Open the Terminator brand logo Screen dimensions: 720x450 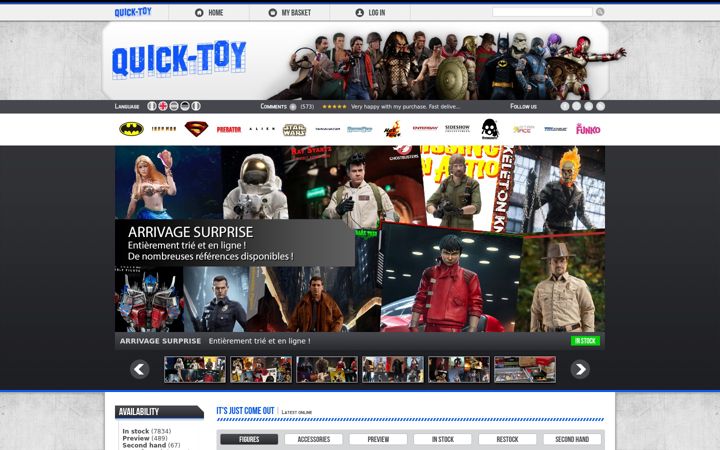click(x=327, y=129)
